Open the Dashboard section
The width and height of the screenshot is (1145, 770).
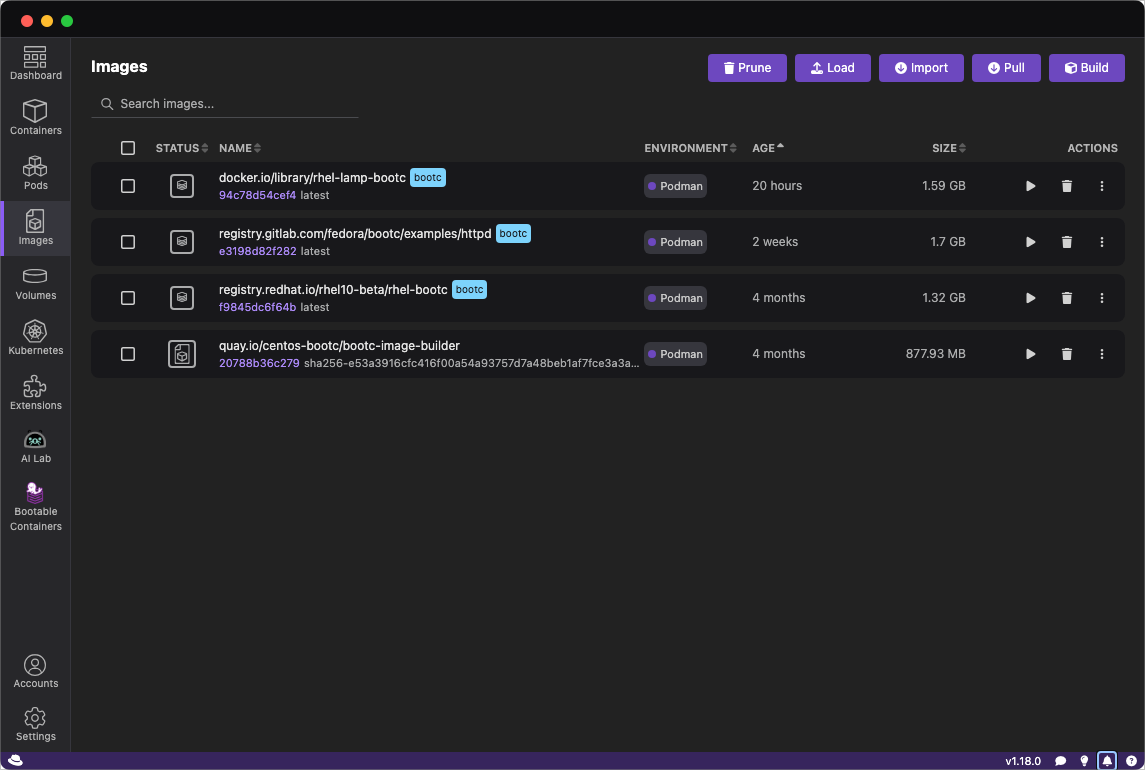(35, 63)
